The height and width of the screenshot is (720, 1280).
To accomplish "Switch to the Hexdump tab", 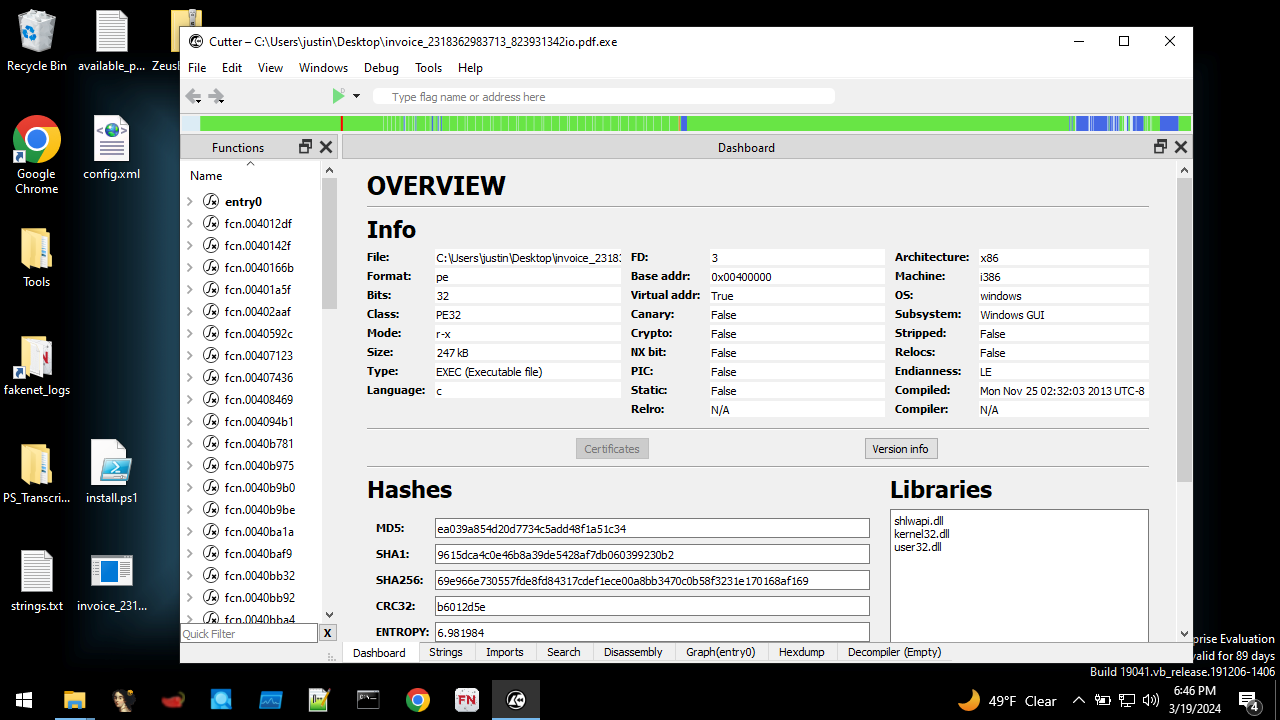I will tap(801, 652).
